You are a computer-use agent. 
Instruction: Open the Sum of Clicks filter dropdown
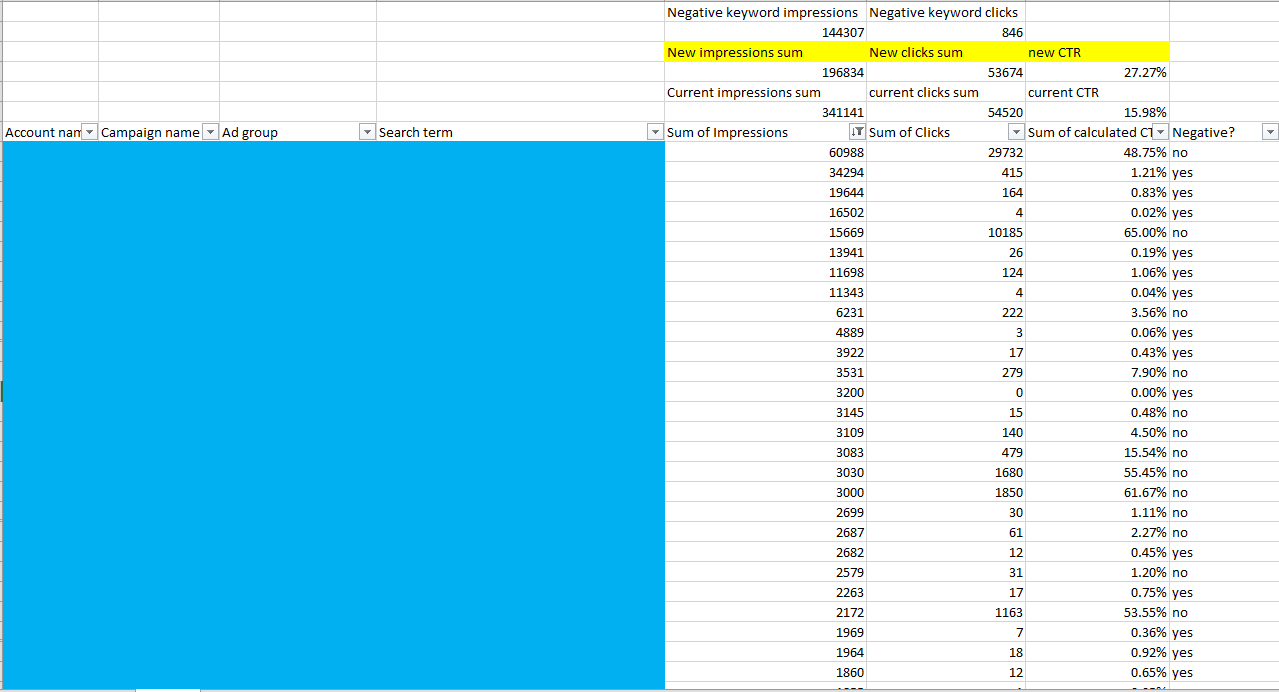(x=1016, y=132)
